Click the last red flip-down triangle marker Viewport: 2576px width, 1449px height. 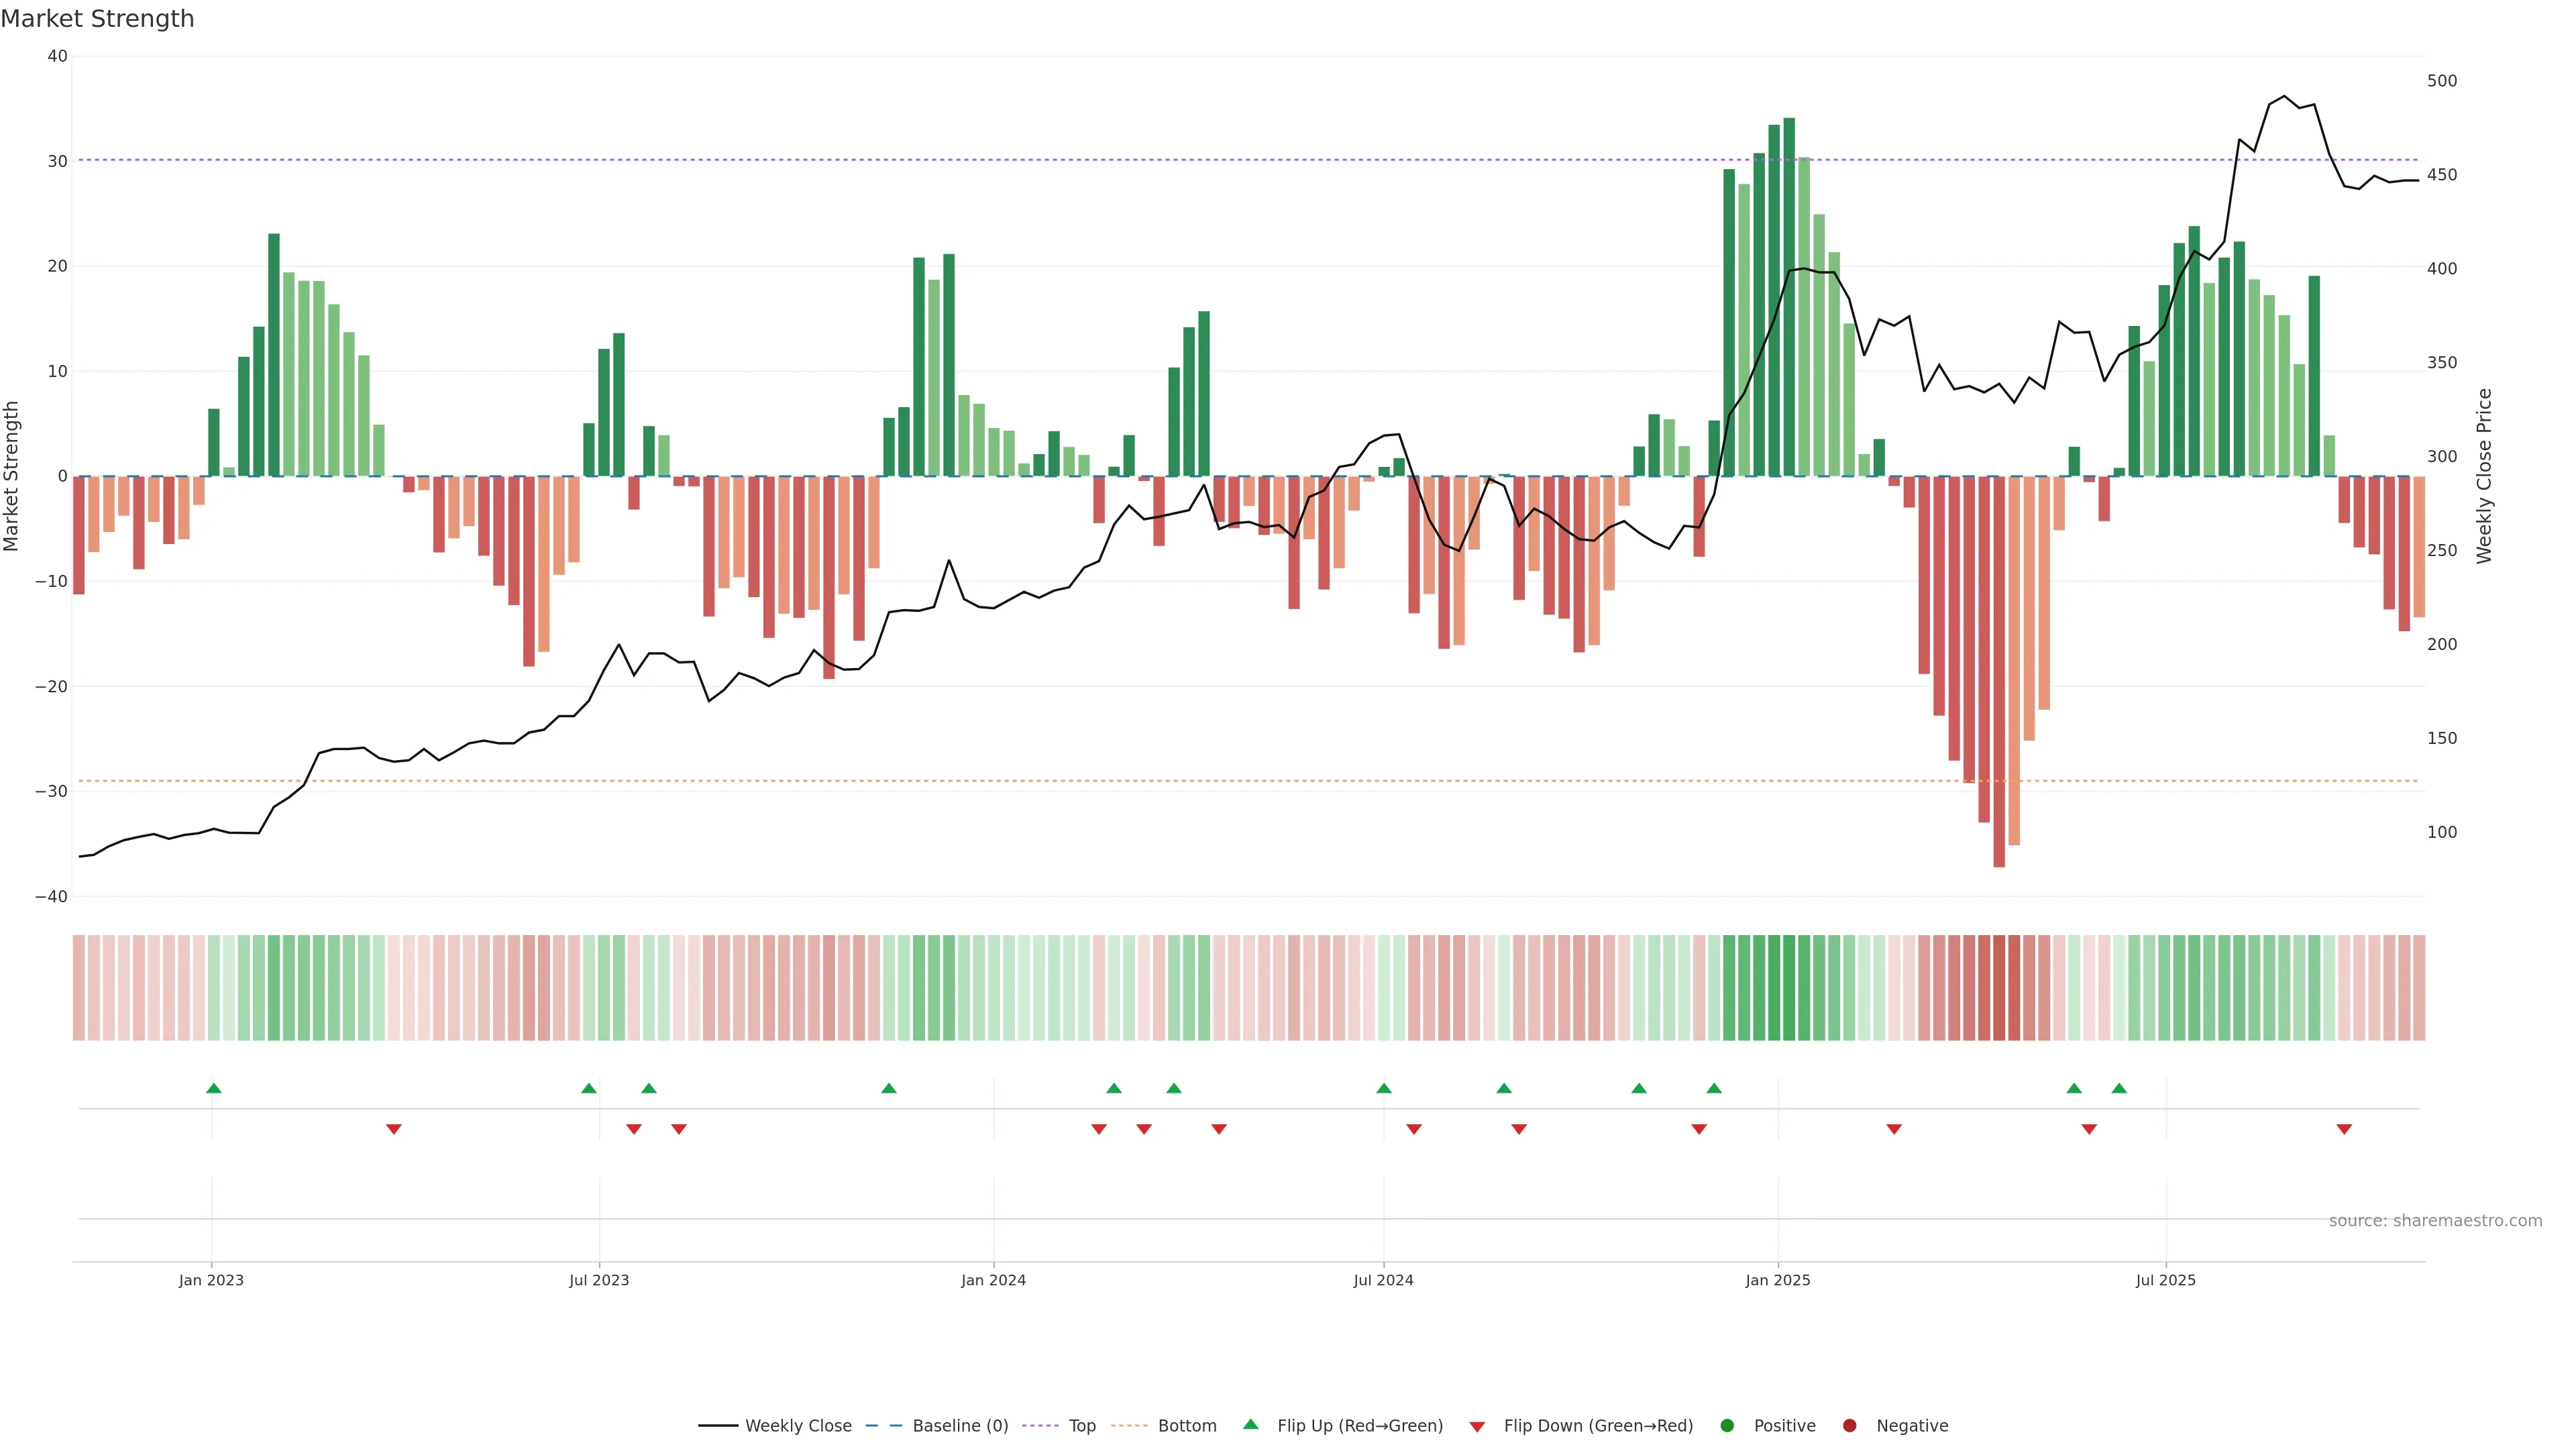[x=2344, y=1129]
